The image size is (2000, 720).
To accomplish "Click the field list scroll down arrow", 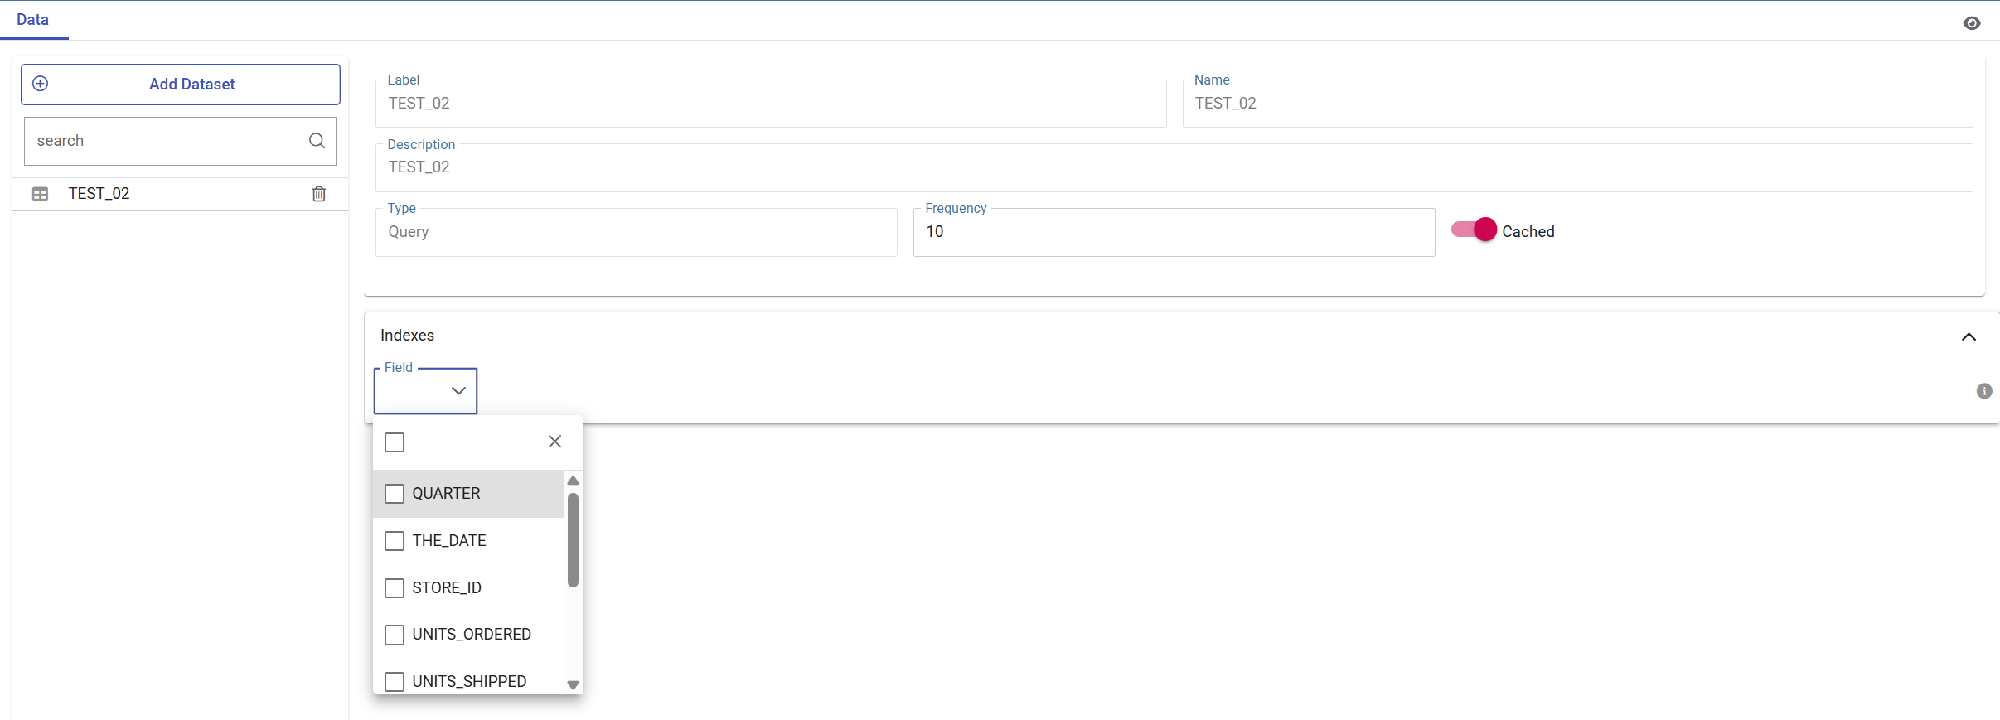I will 573,685.
